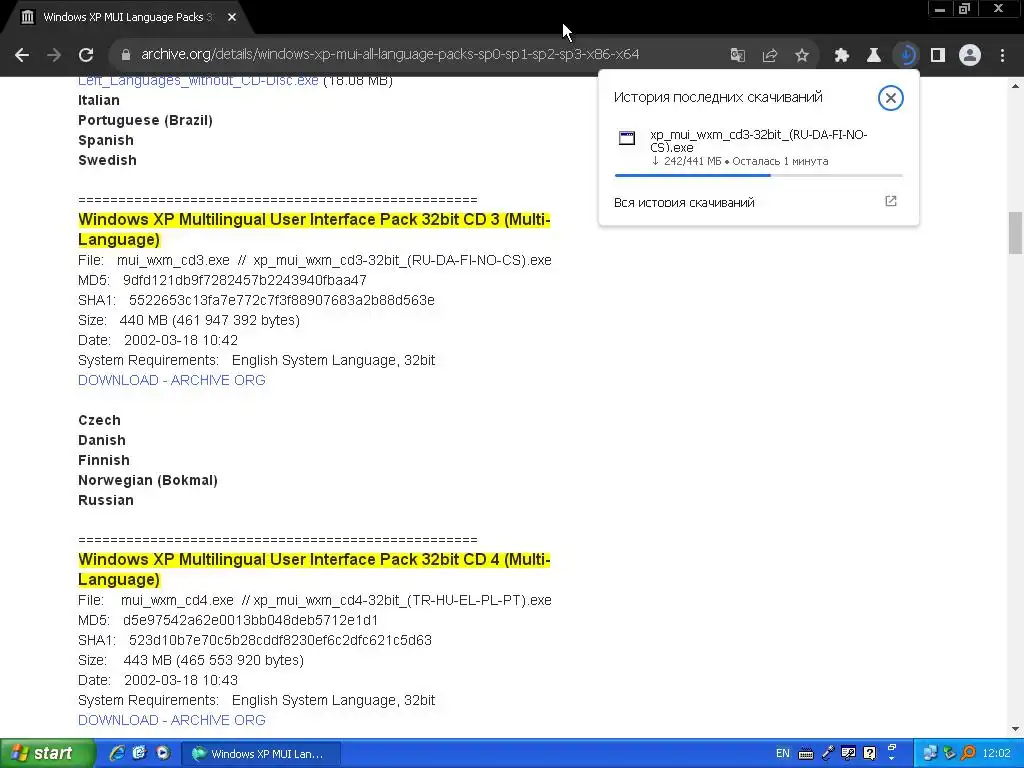Click Date 2002-03-18 10:42 line
This screenshot has width=1024, height=768.
click(x=158, y=340)
